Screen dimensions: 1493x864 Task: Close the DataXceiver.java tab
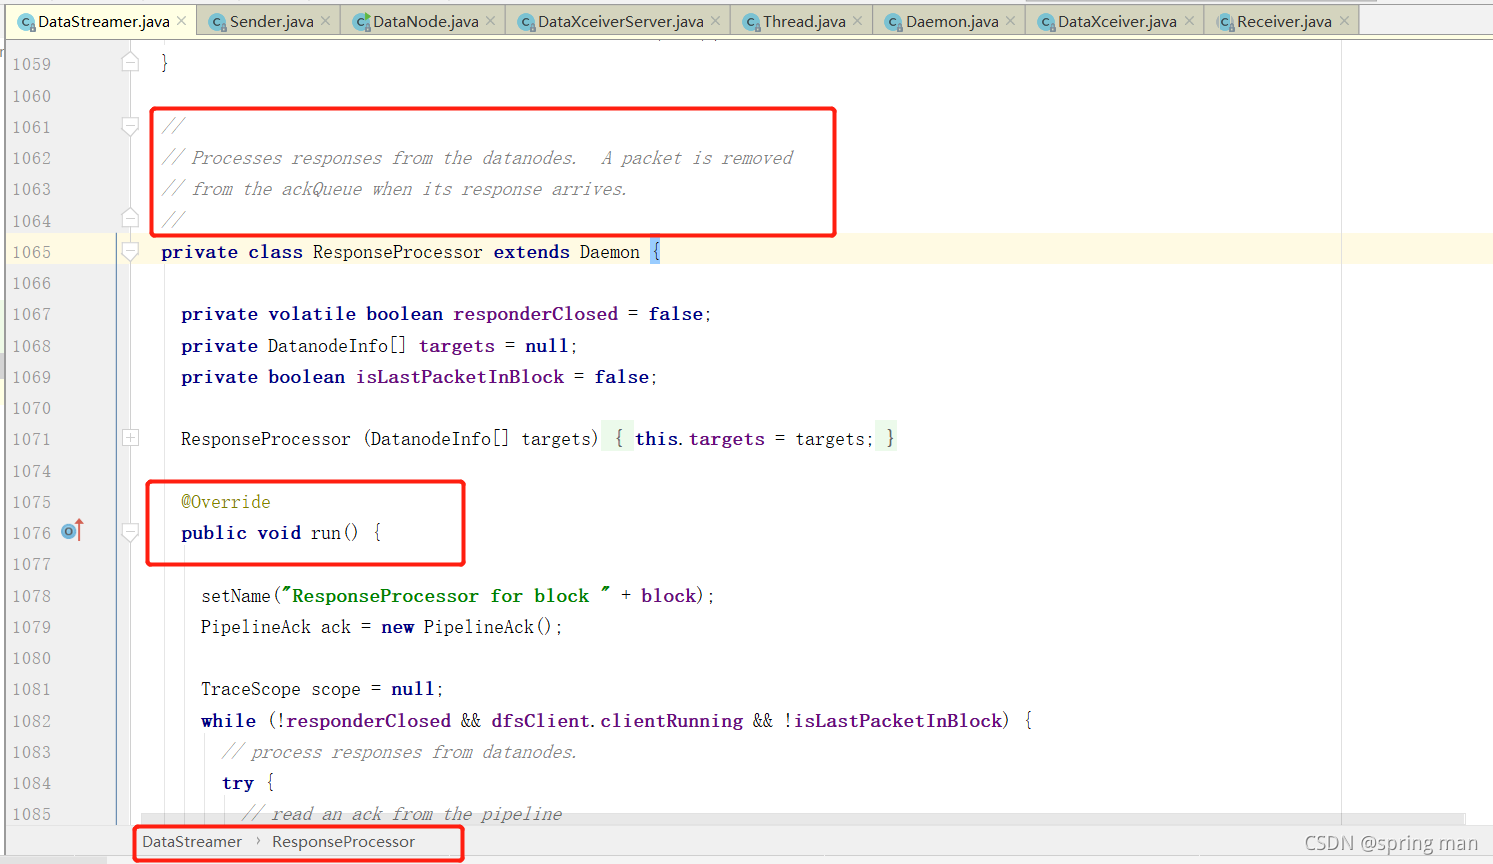click(x=1189, y=21)
